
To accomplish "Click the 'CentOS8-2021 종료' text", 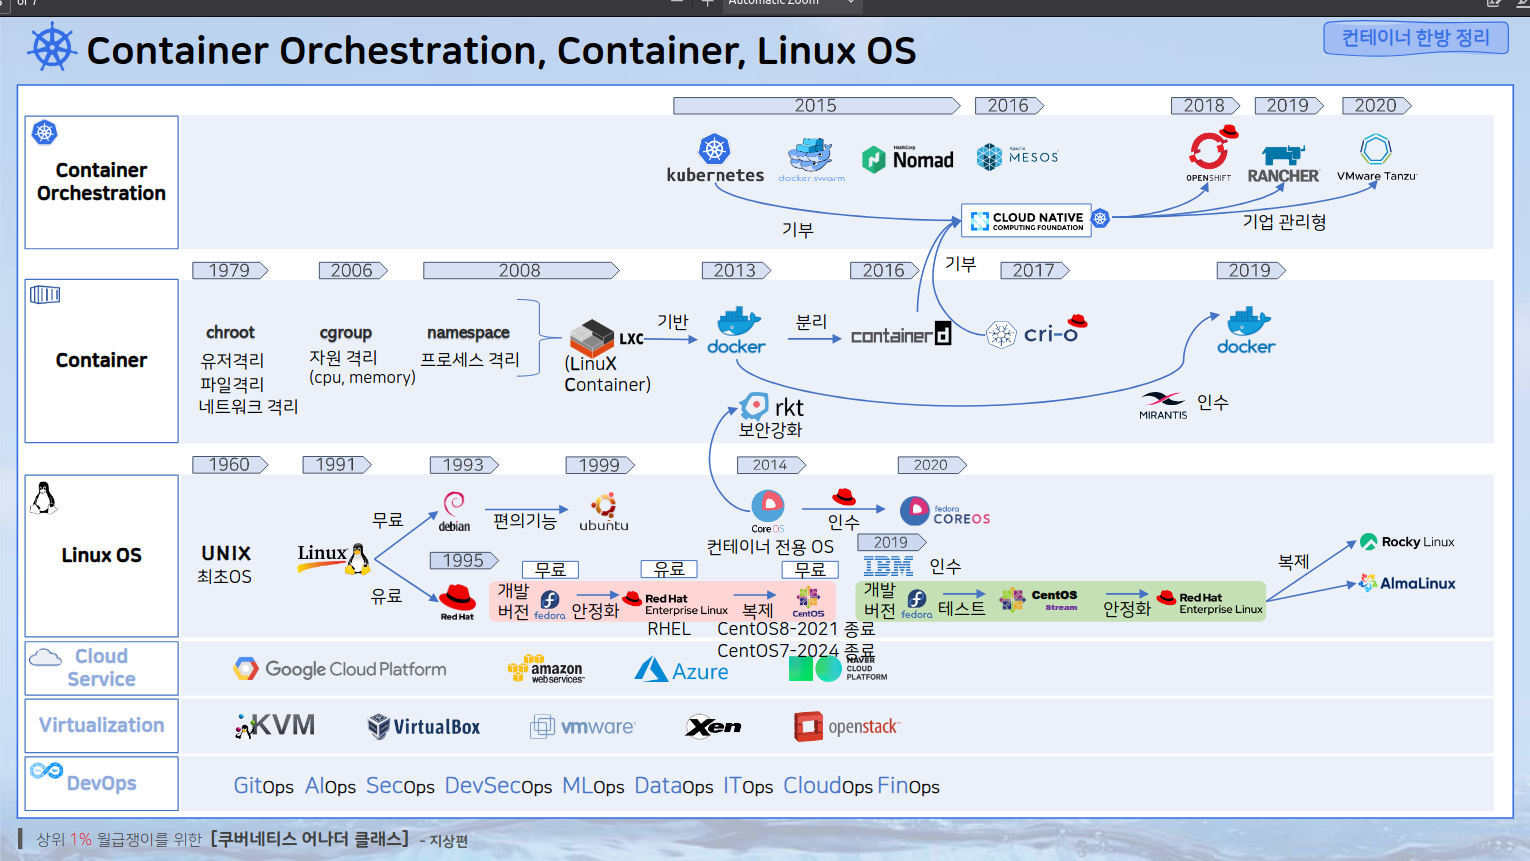I will pos(796,628).
